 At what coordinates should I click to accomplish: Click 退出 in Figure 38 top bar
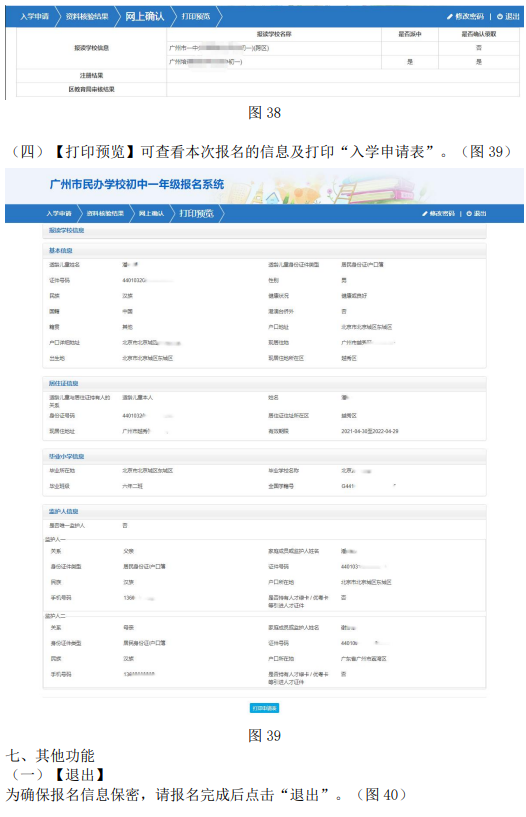pos(508,17)
